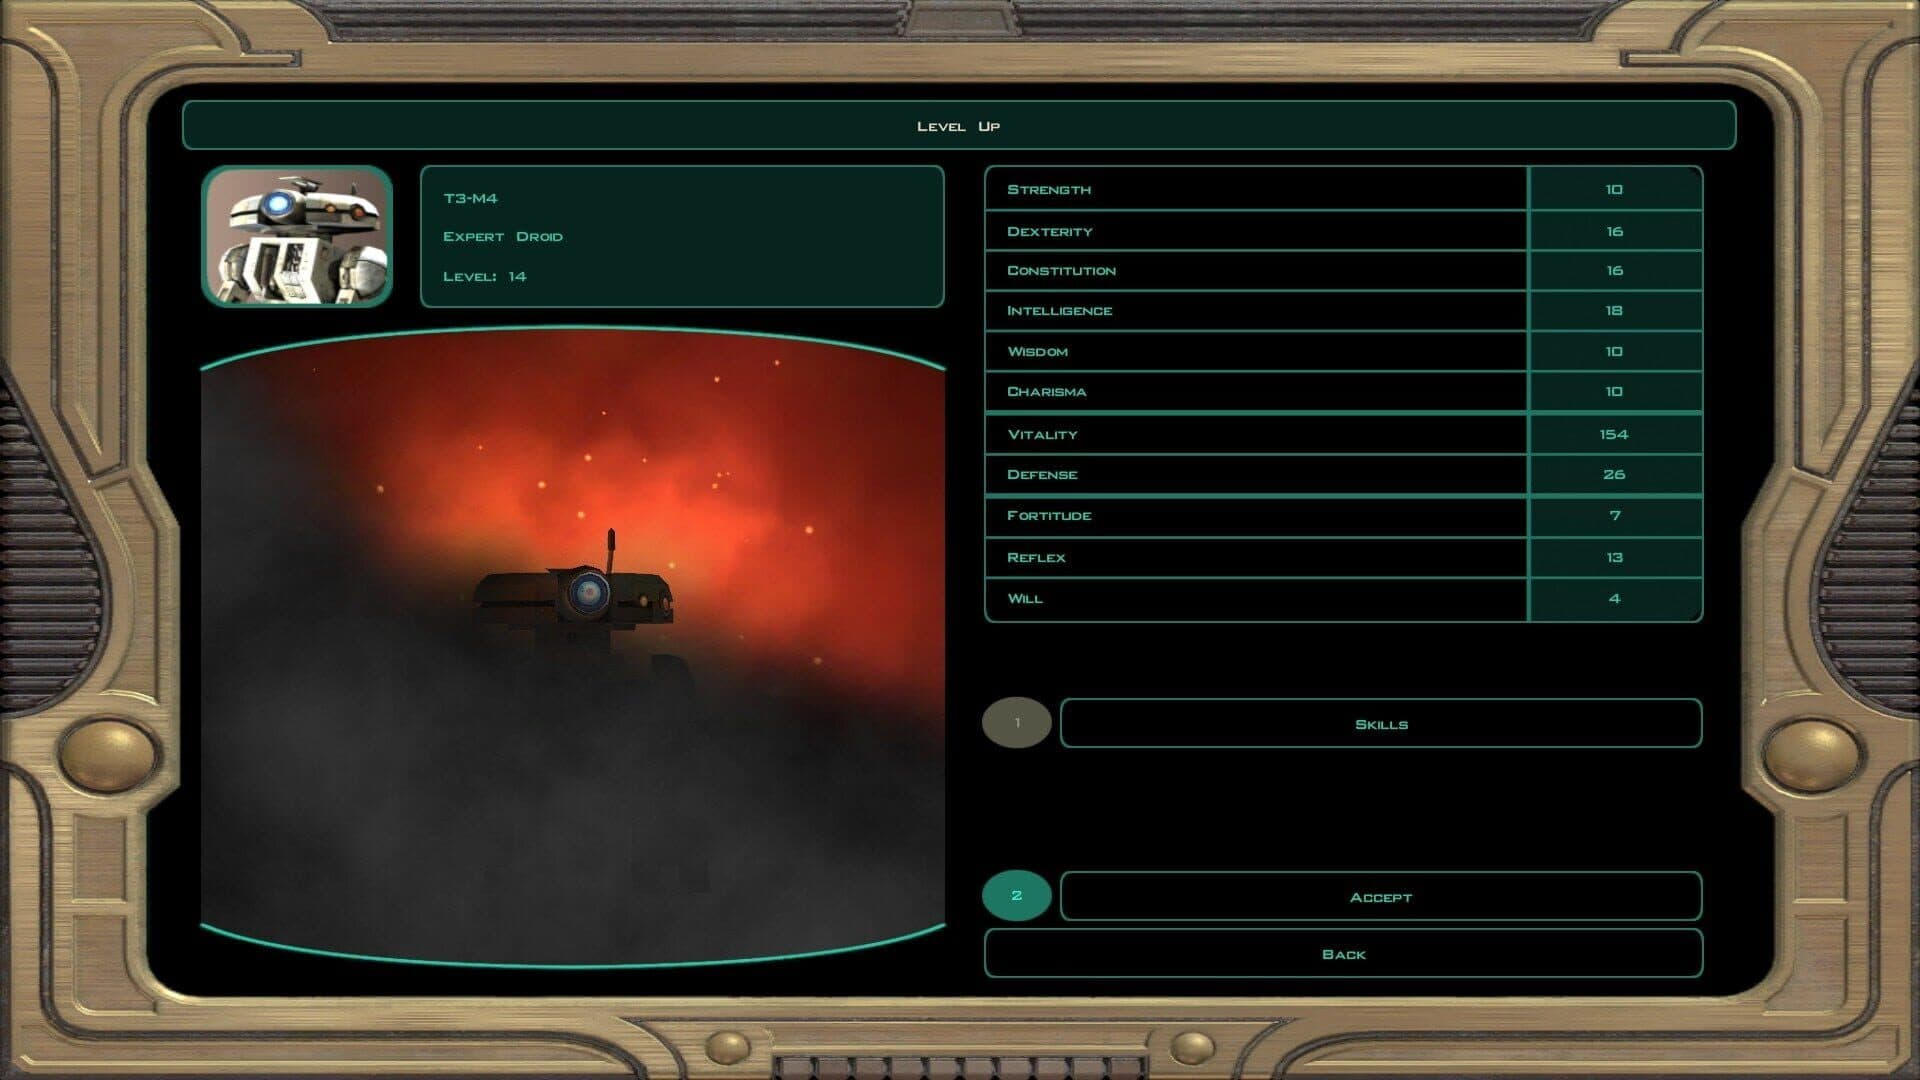
Task: Click the T3-M4 portrait thumbnail
Action: click(297, 238)
